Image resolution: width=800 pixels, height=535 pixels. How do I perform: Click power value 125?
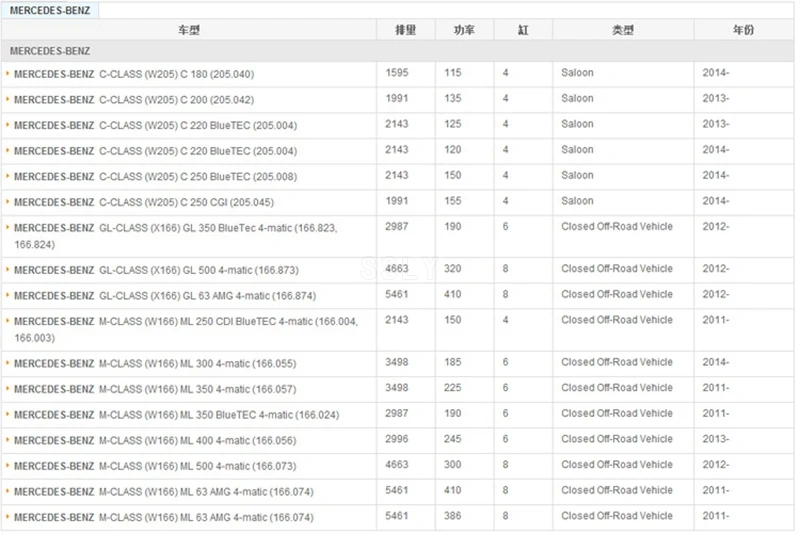click(453, 124)
